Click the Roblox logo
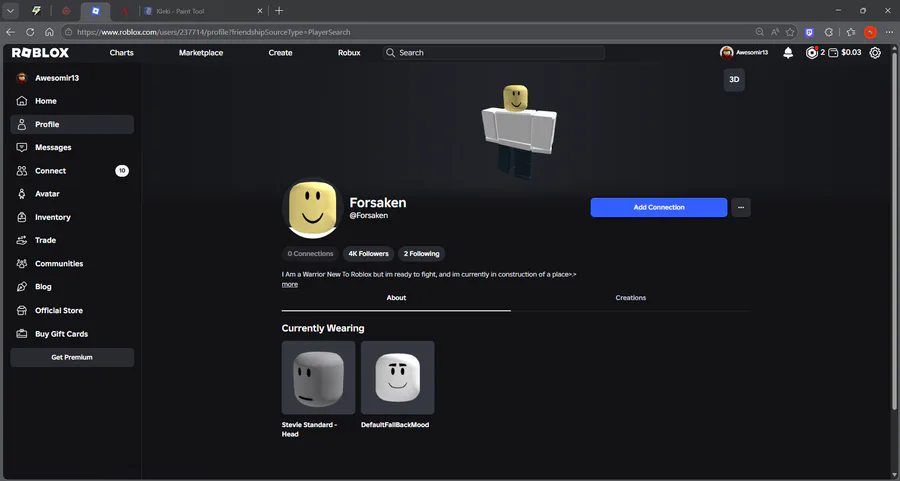Image resolution: width=900 pixels, height=481 pixels. pos(40,53)
